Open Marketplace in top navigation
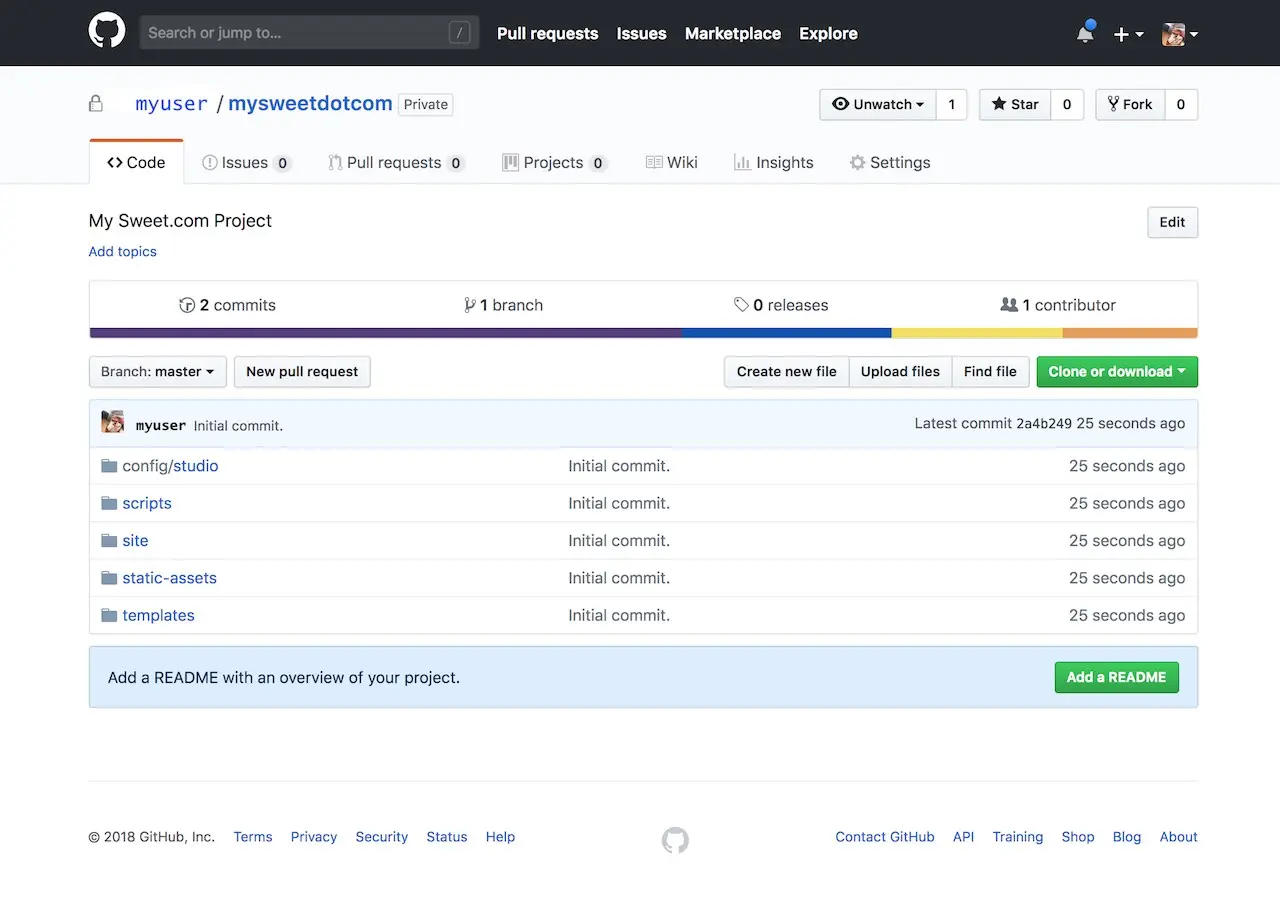This screenshot has width=1280, height=905. pyautogui.click(x=732, y=33)
